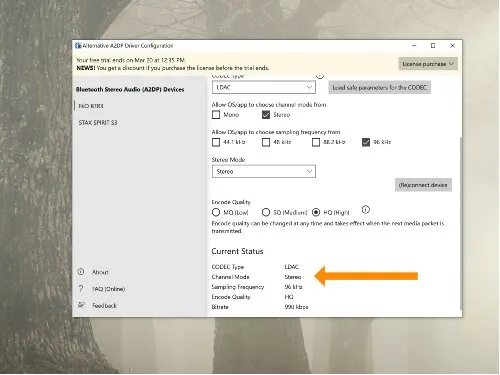Uncheck the Stereo channel mode checkbox
The height and width of the screenshot is (375, 500).
266,115
